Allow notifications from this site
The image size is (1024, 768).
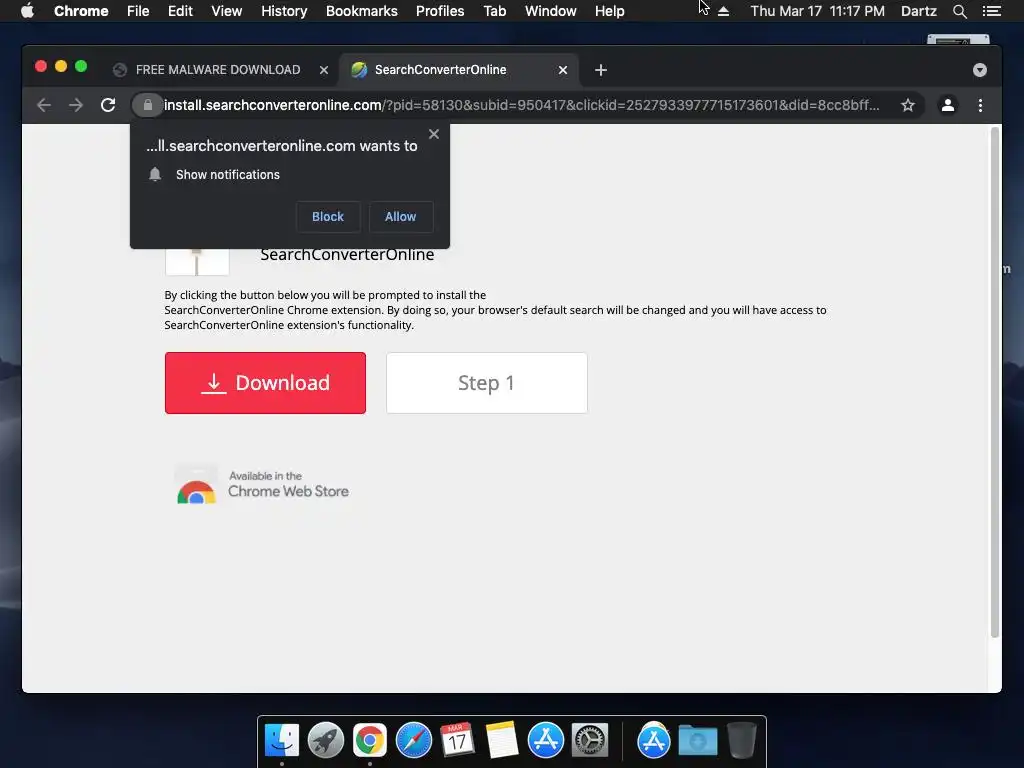(400, 217)
